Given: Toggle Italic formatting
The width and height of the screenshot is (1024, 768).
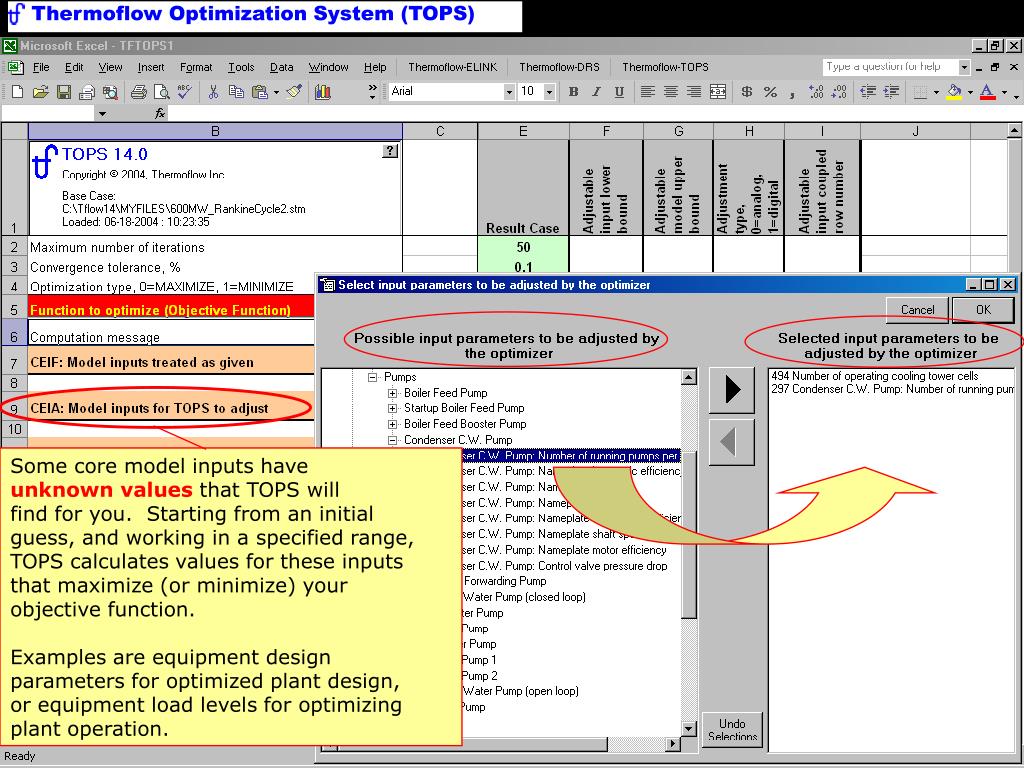Looking at the screenshot, I should click(x=596, y=92).
